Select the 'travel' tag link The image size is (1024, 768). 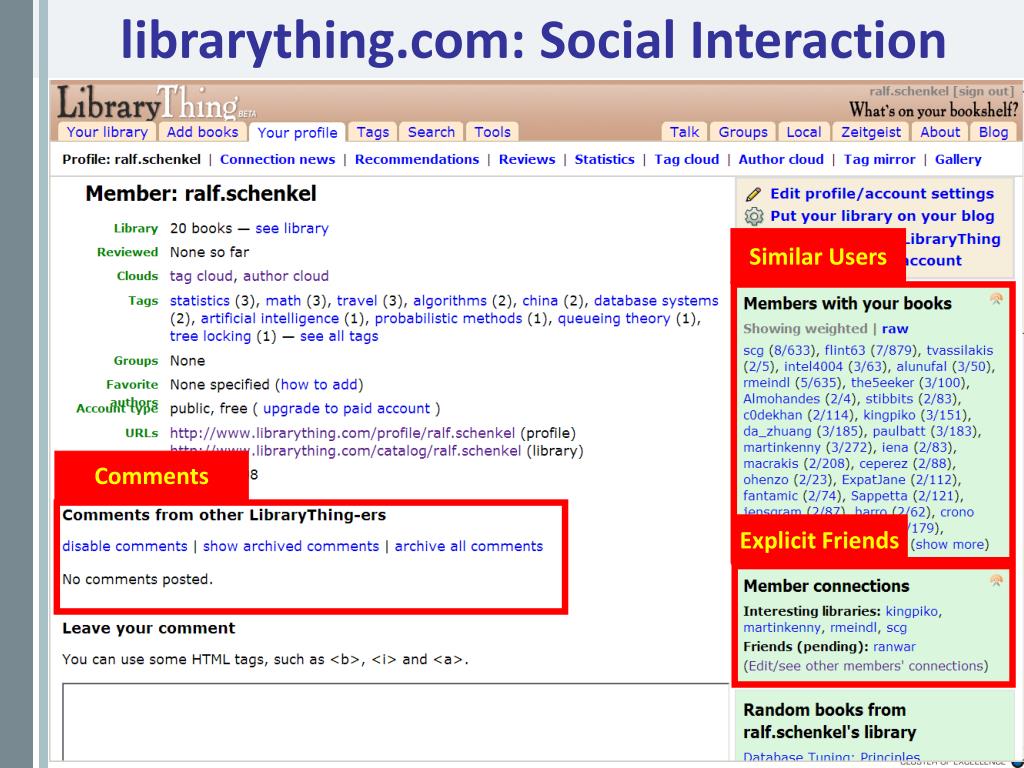tap(357, 301)
